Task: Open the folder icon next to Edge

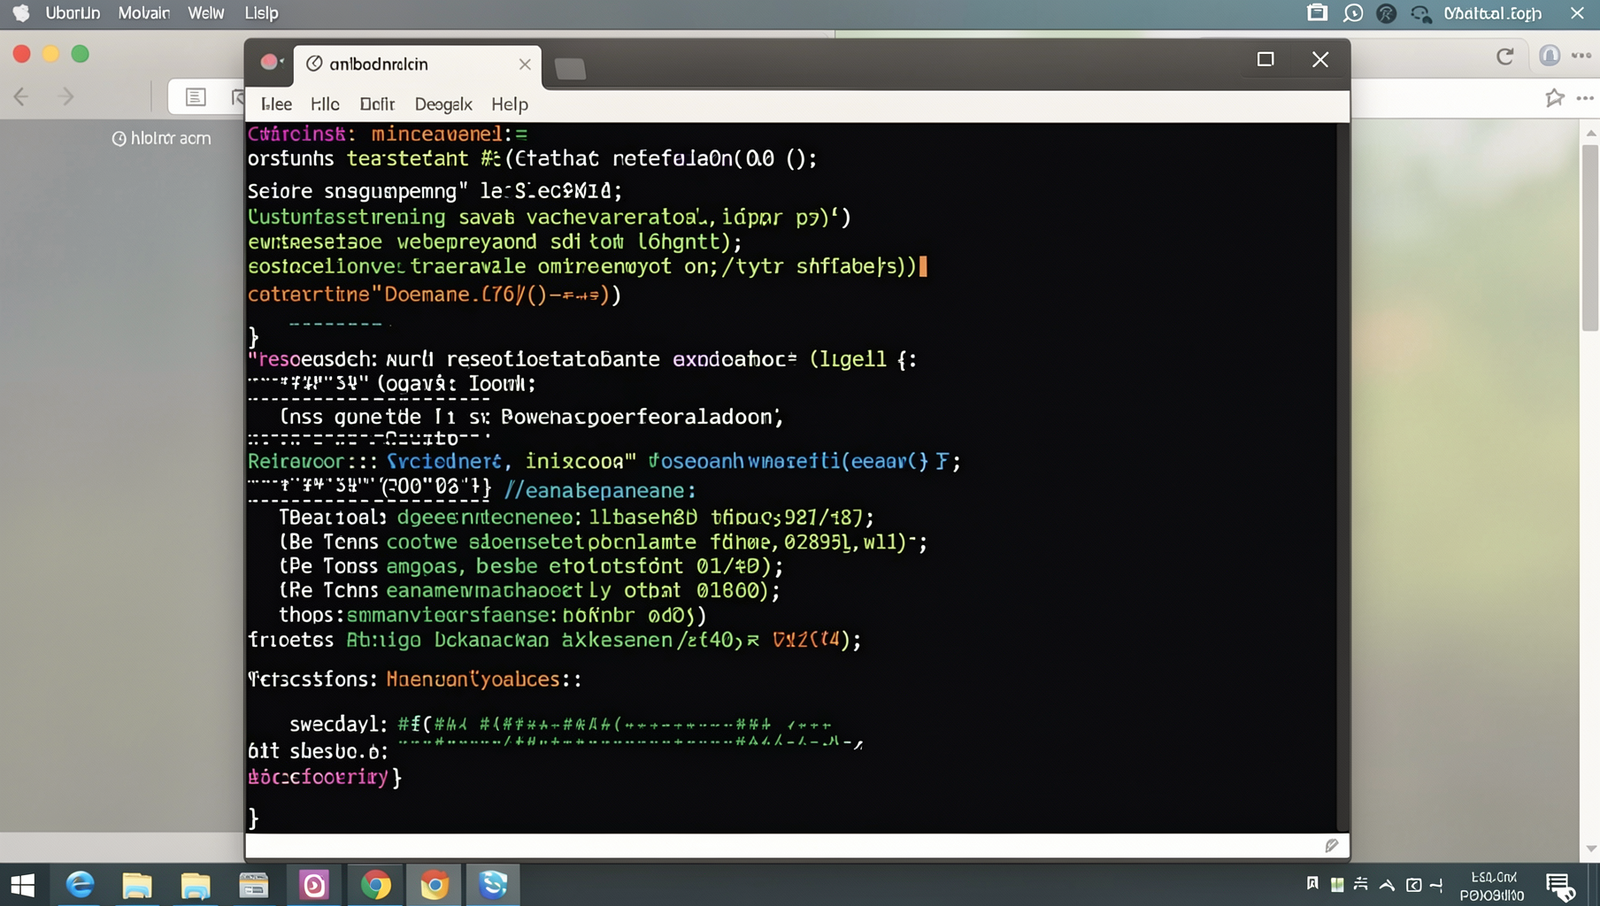Action: [137, 885]
